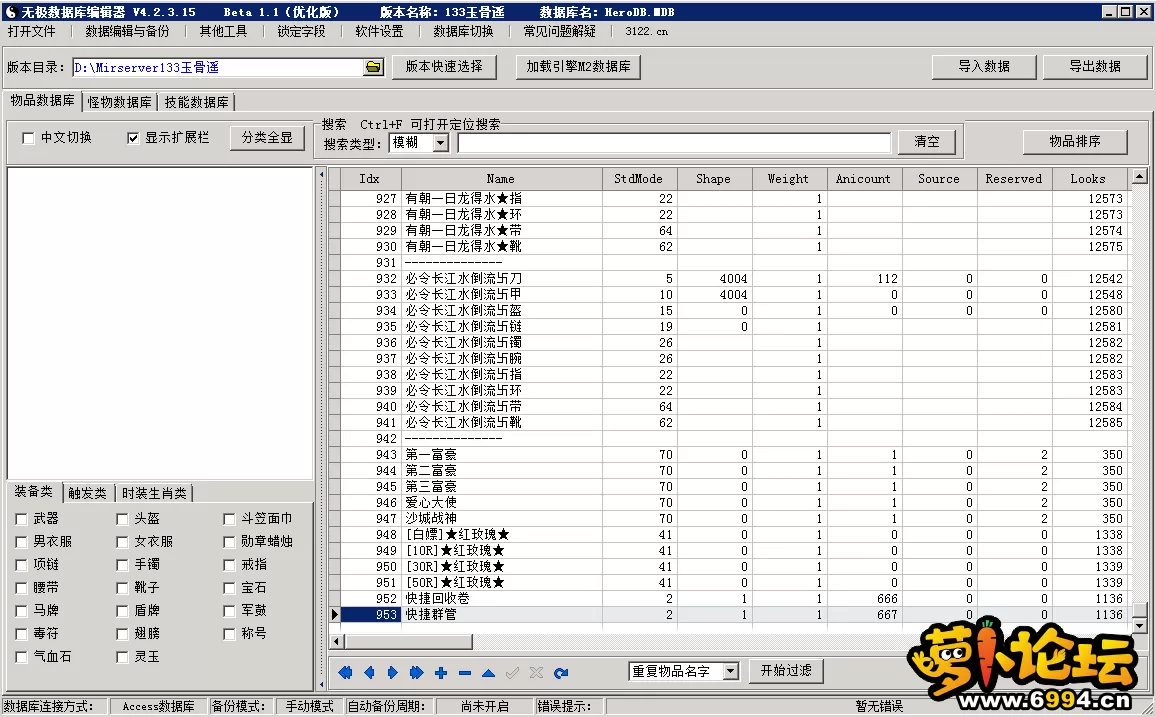Delete record with minus icon
1156x717 pixels.
point(464,672)
